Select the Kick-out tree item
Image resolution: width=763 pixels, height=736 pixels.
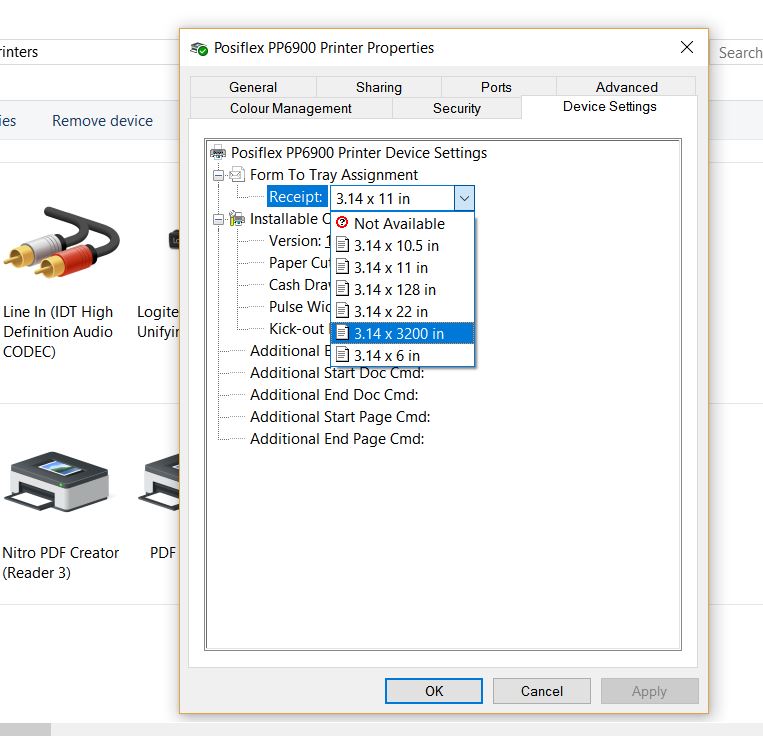[296, 329]
